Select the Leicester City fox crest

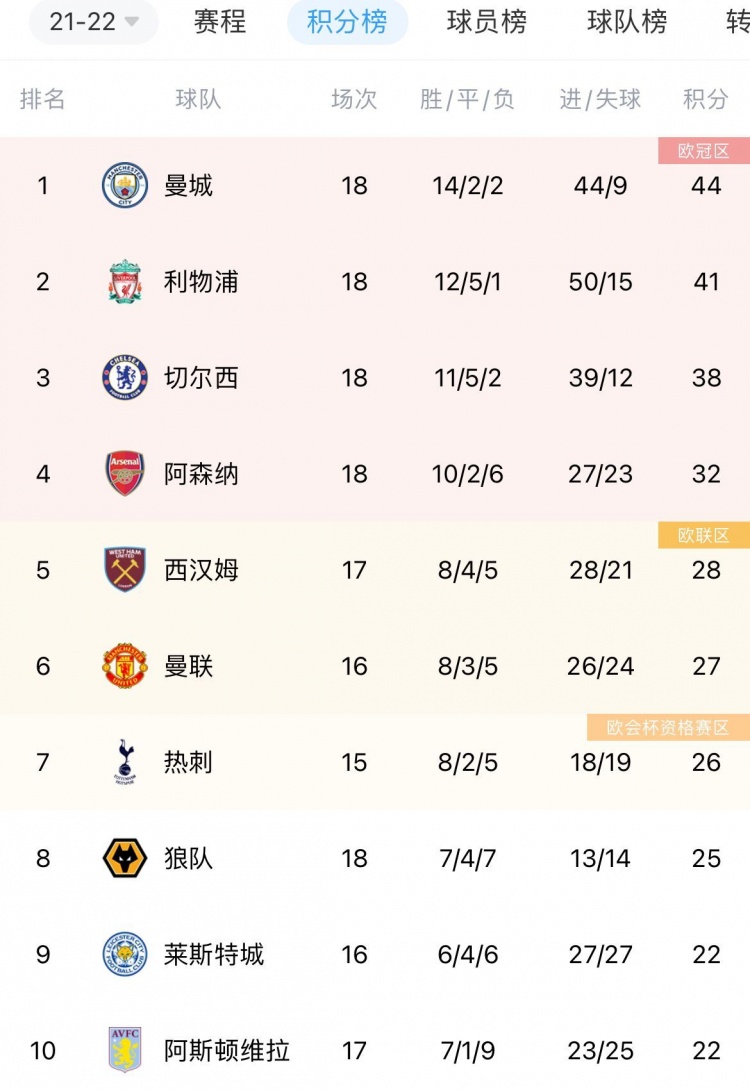(125, 954)
